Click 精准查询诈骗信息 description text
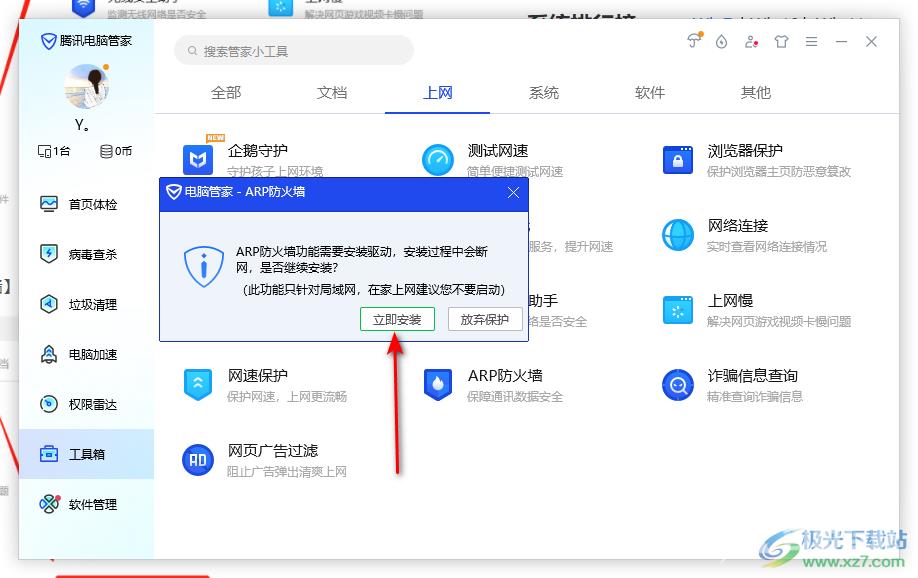The height and width of the screenshot is (578, 918). (755, 396)
